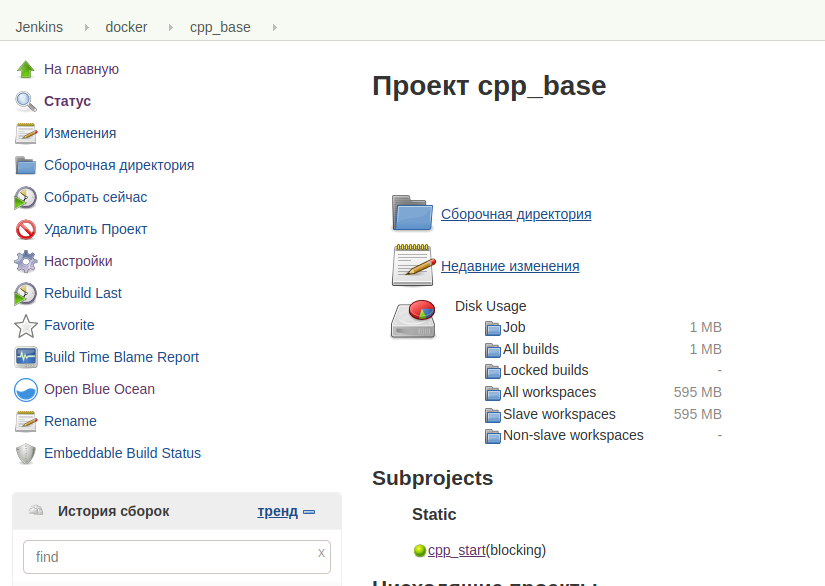
Task: Open the Недавние изменения link
Action: (510, 266)
